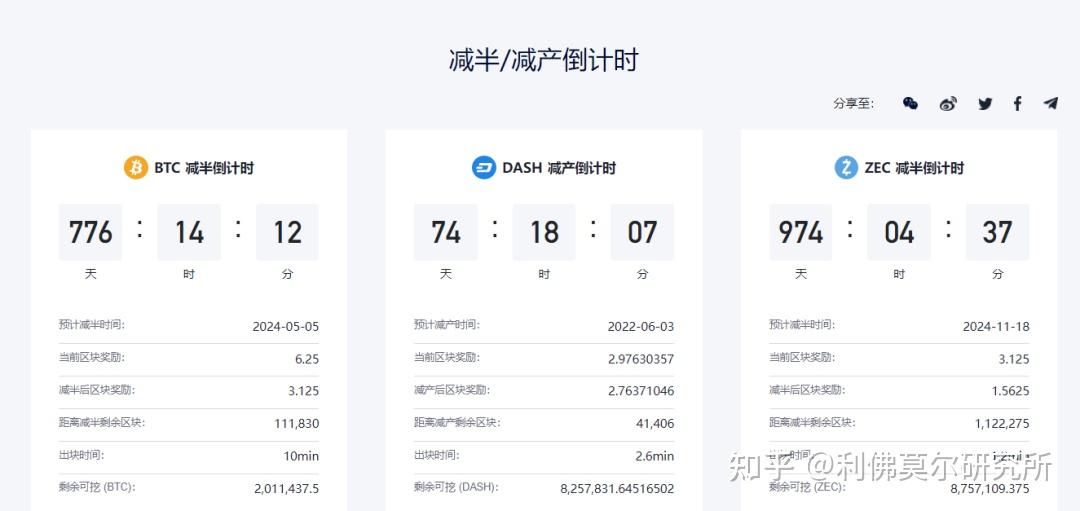This screenshot has width=1080, height=511.
Task: Click the page title 减半/减产倒计时
Action: tap(543, 60)
